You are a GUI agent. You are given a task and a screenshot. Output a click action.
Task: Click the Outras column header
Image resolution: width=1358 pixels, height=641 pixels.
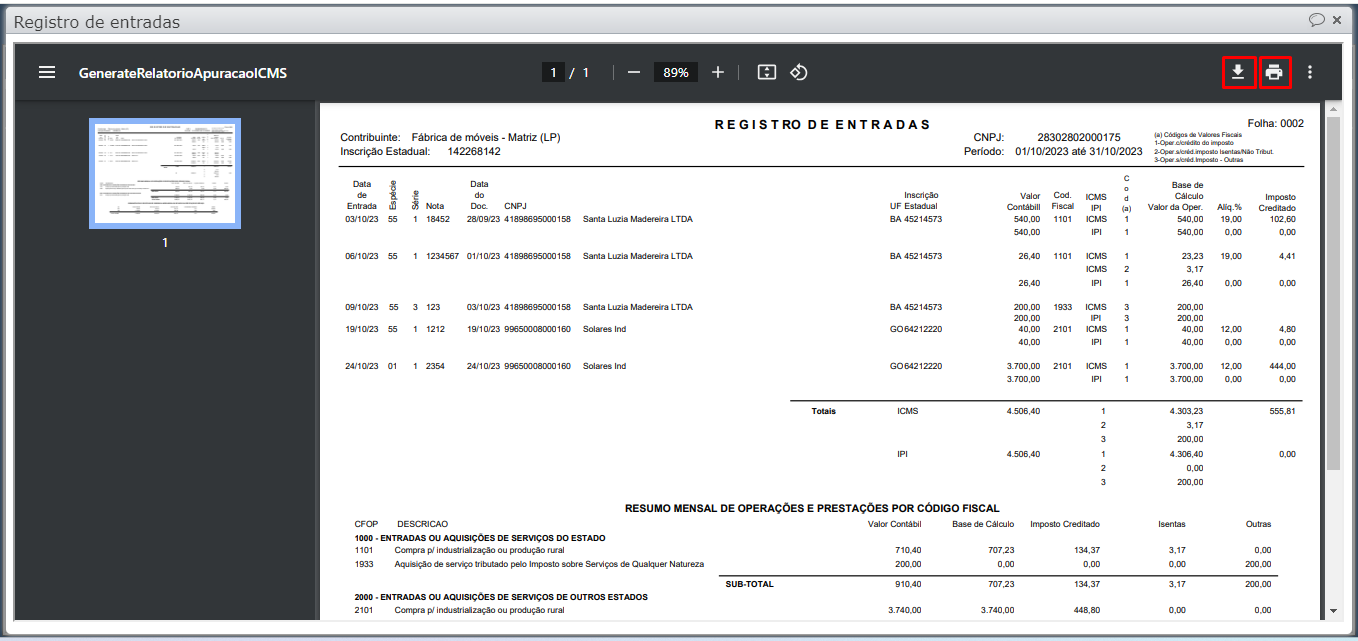pos(1259,524)
